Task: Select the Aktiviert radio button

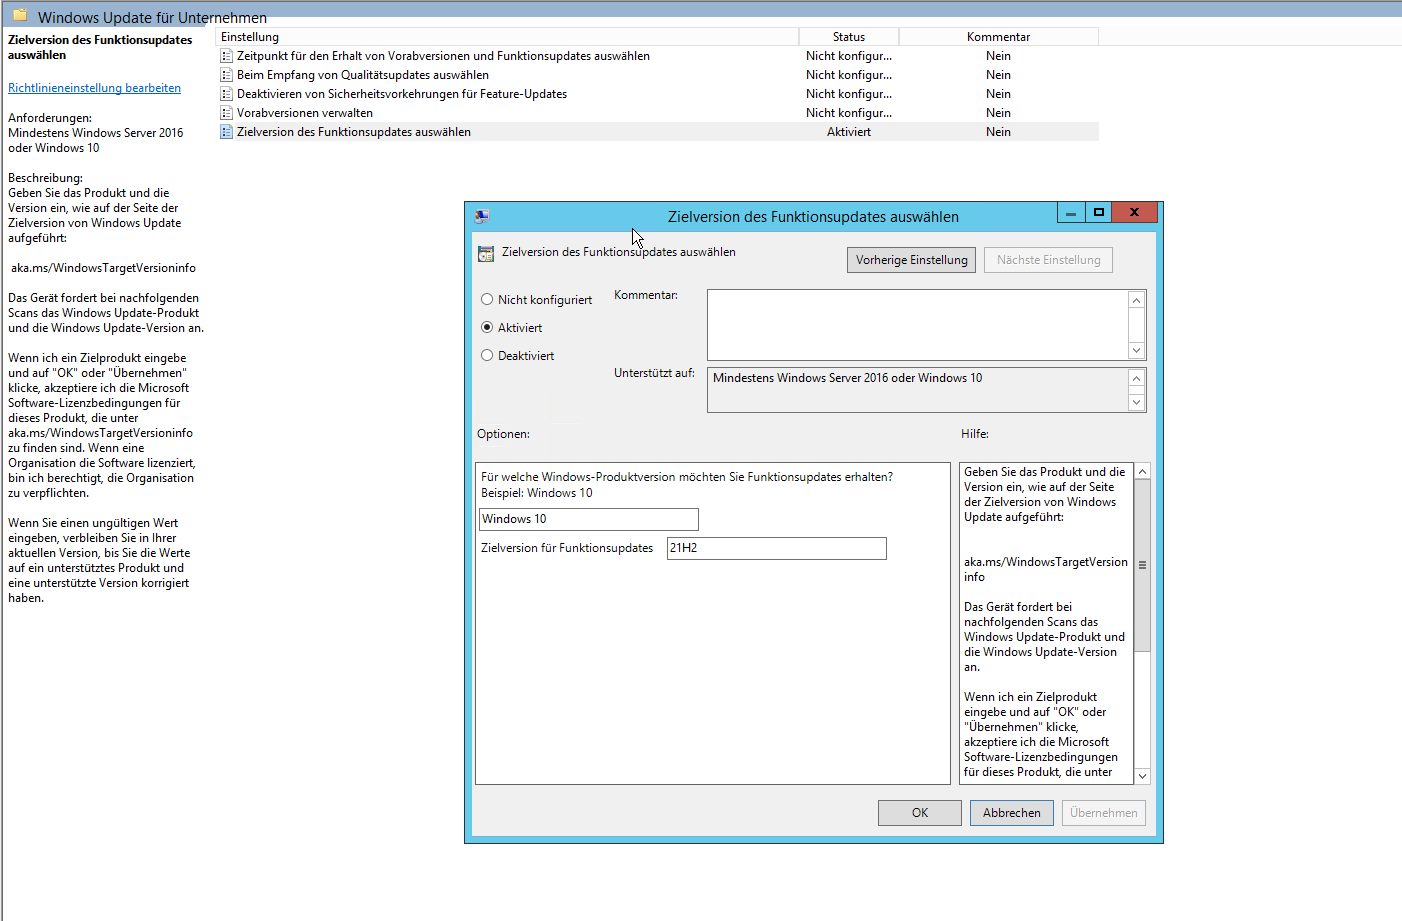Action: (487, 327)
